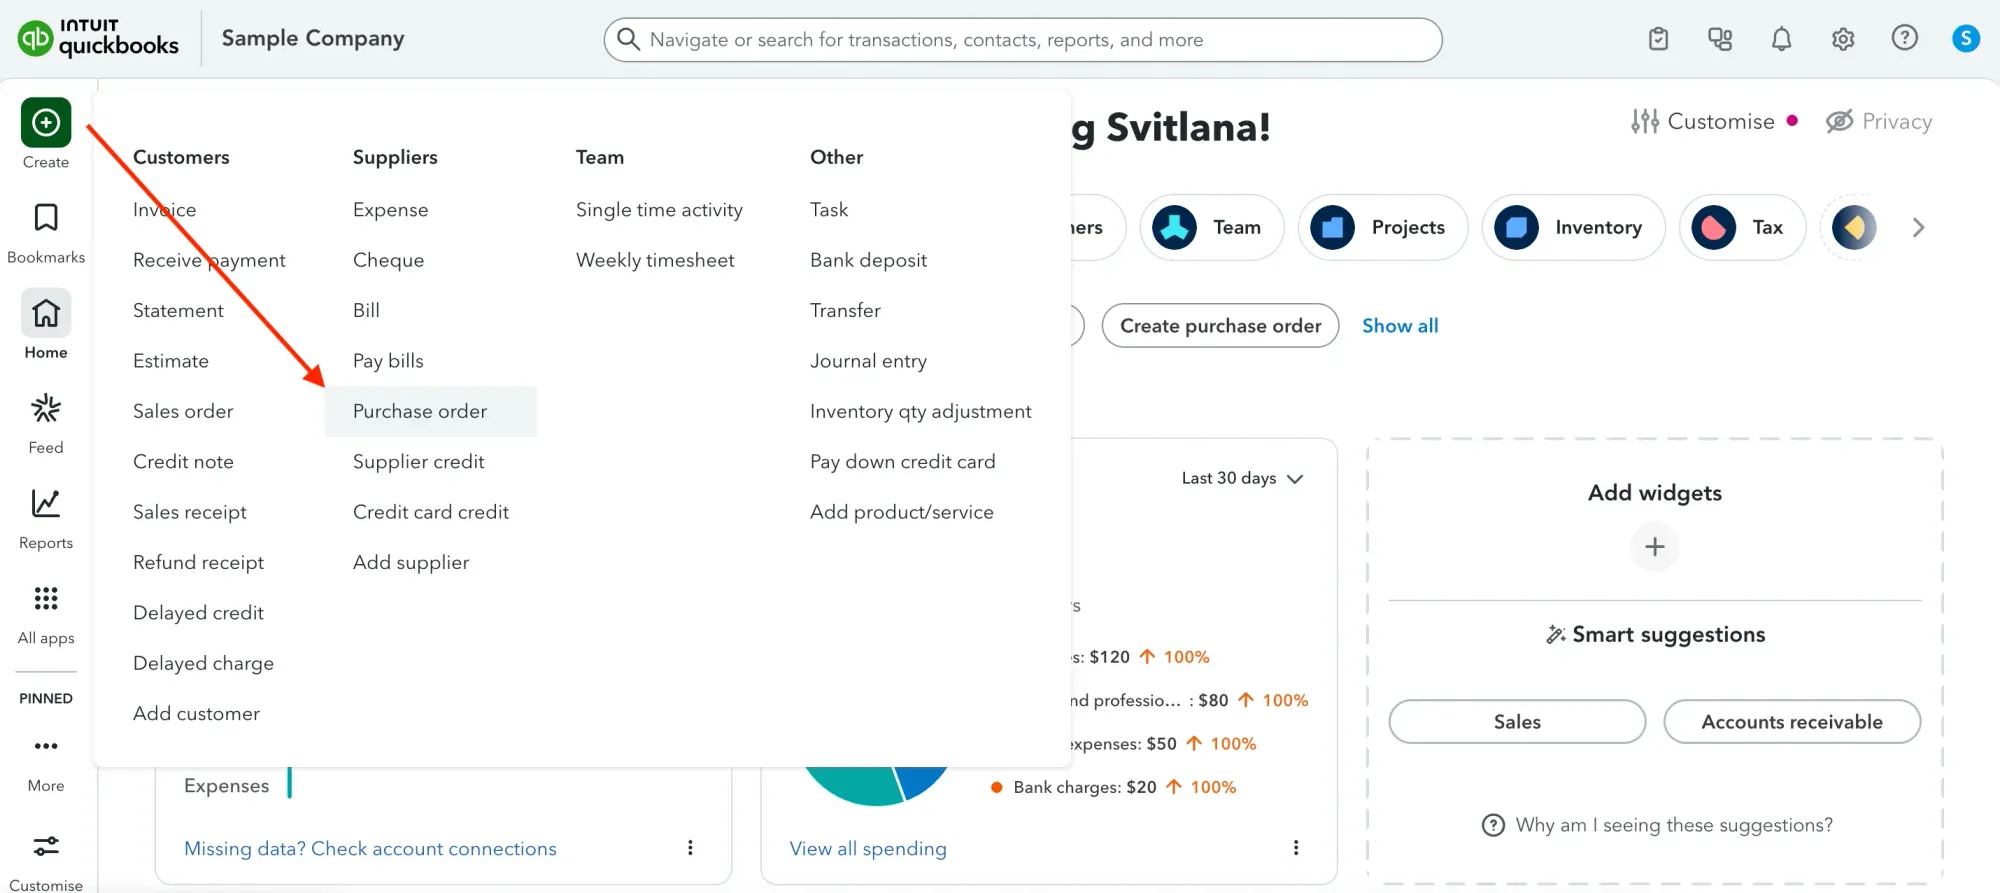Open the settings gear icon
The image size is (2000, 893).
[x=1843, y=39]
